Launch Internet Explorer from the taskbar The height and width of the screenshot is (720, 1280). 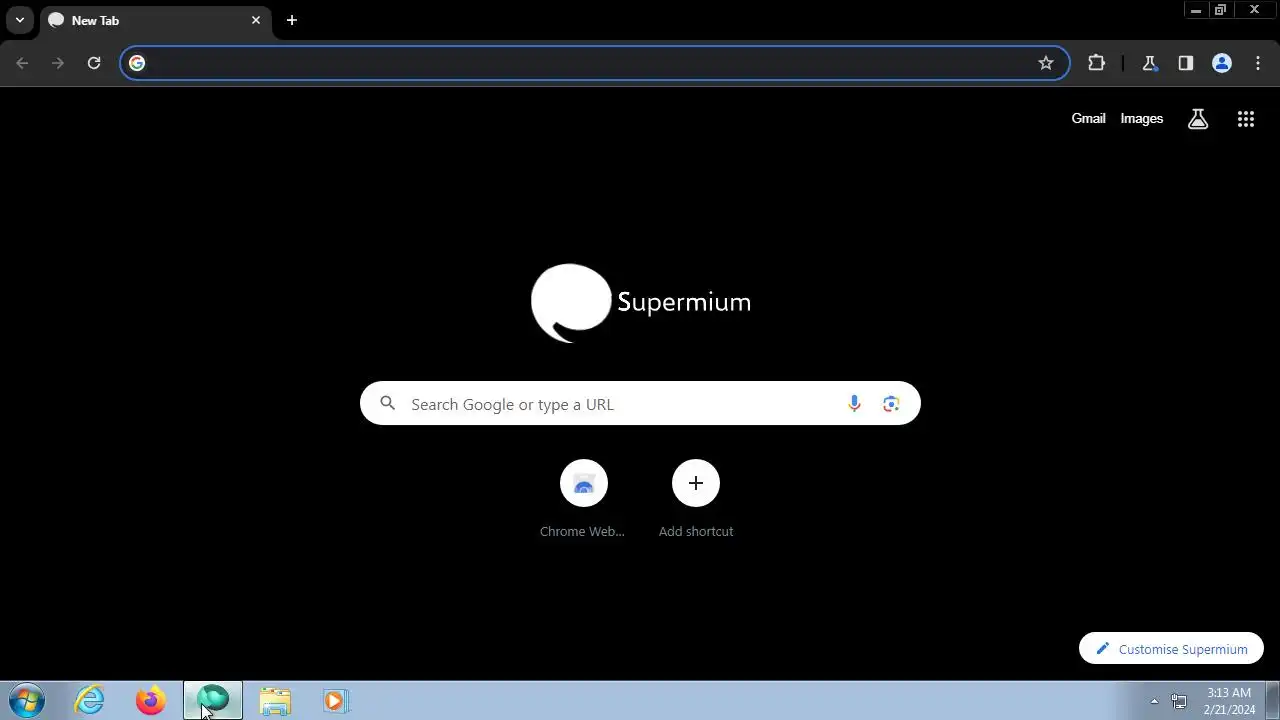pos(90,700)
